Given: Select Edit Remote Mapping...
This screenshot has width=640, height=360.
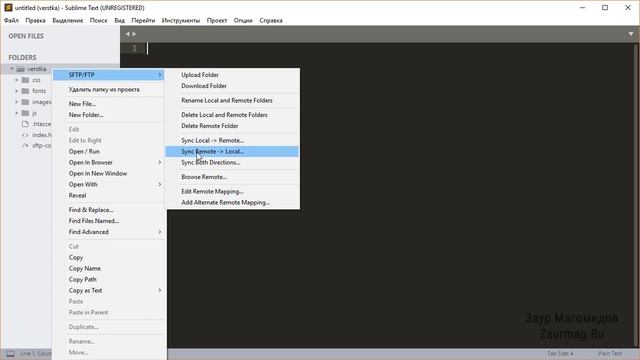Looking at the screenshot, I should click(232, 191).
